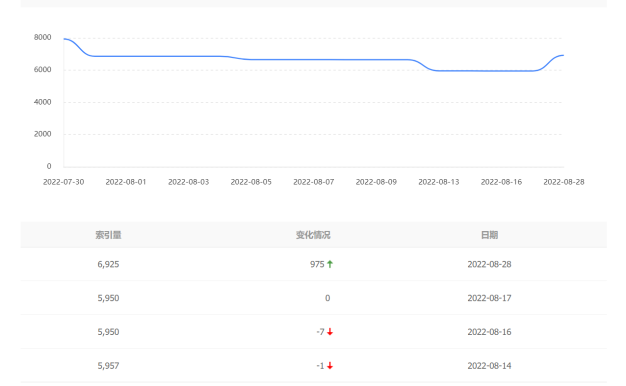Click x-axis label 2022-08-28 on chart
This screenshot has width=626, height=386.
[564, 182]
